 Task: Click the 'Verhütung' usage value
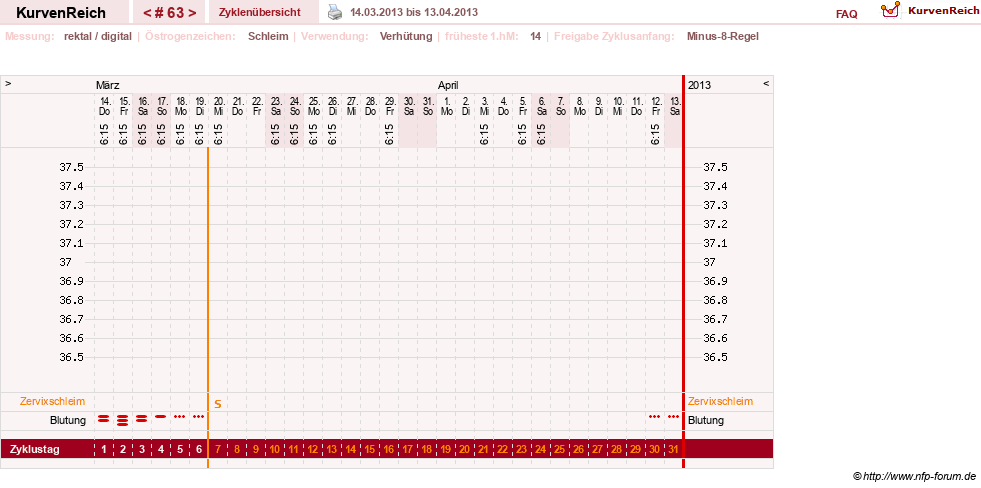[406, 36]
